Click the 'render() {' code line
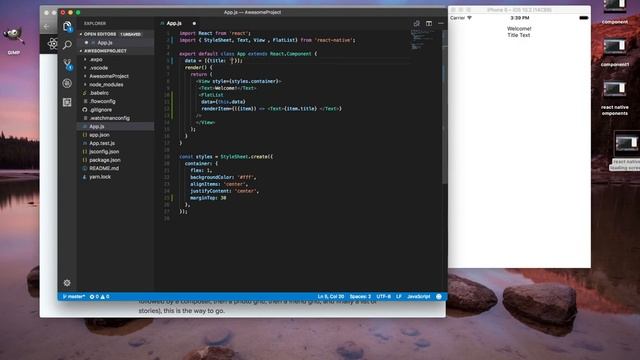 pos(198,67)
